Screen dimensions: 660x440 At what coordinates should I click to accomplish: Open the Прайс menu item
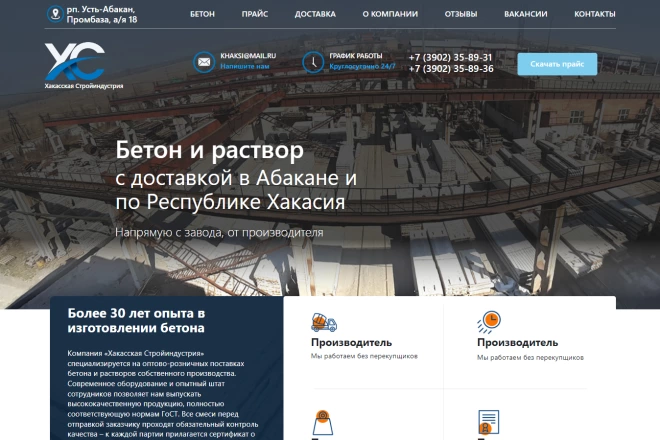point(254,15)
